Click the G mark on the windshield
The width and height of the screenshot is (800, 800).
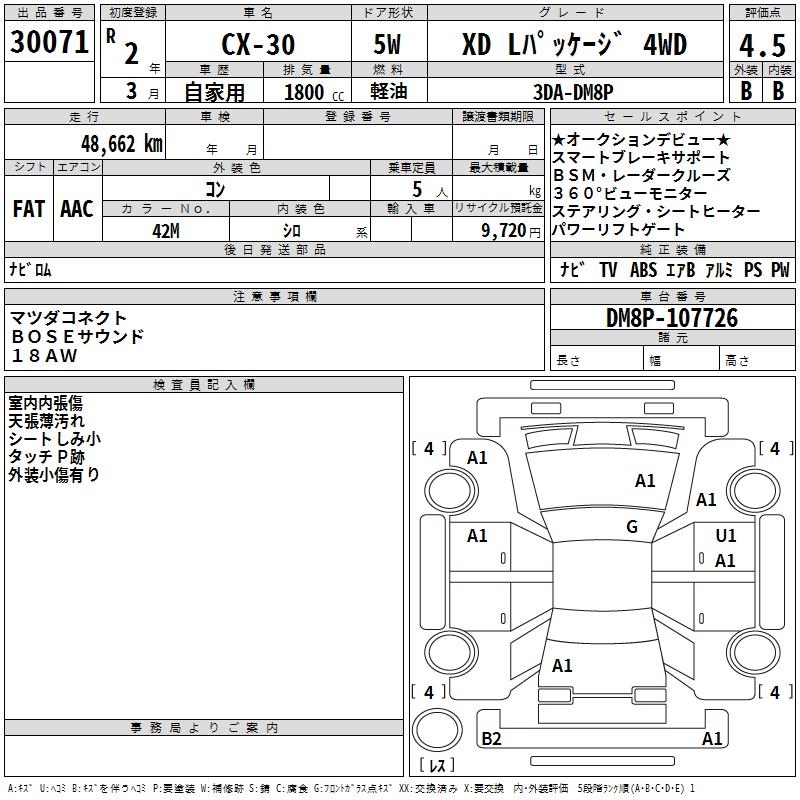(x=632, y=527)
